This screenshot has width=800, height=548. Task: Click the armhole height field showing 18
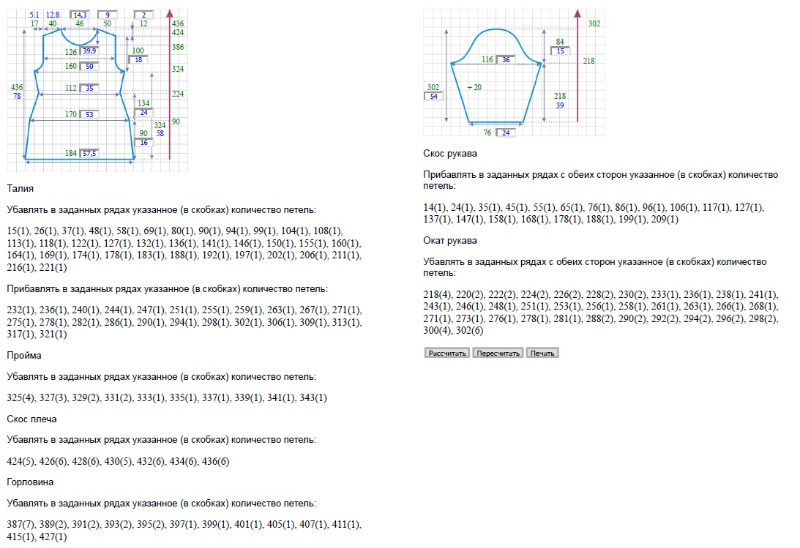click(x=138, y=59)
